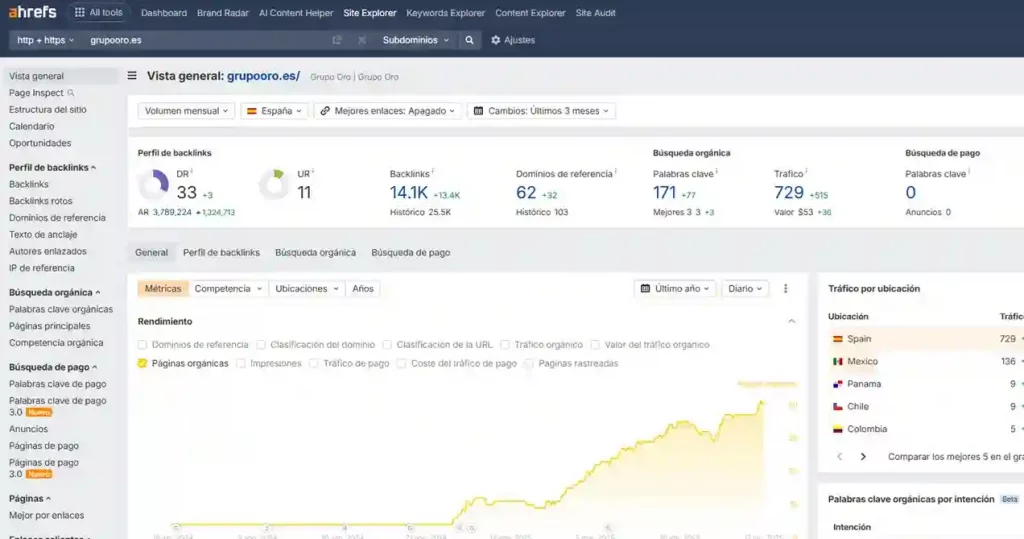
Task: Enable Valor del tráfico orgánico checkbox
Action: (595, 344)
